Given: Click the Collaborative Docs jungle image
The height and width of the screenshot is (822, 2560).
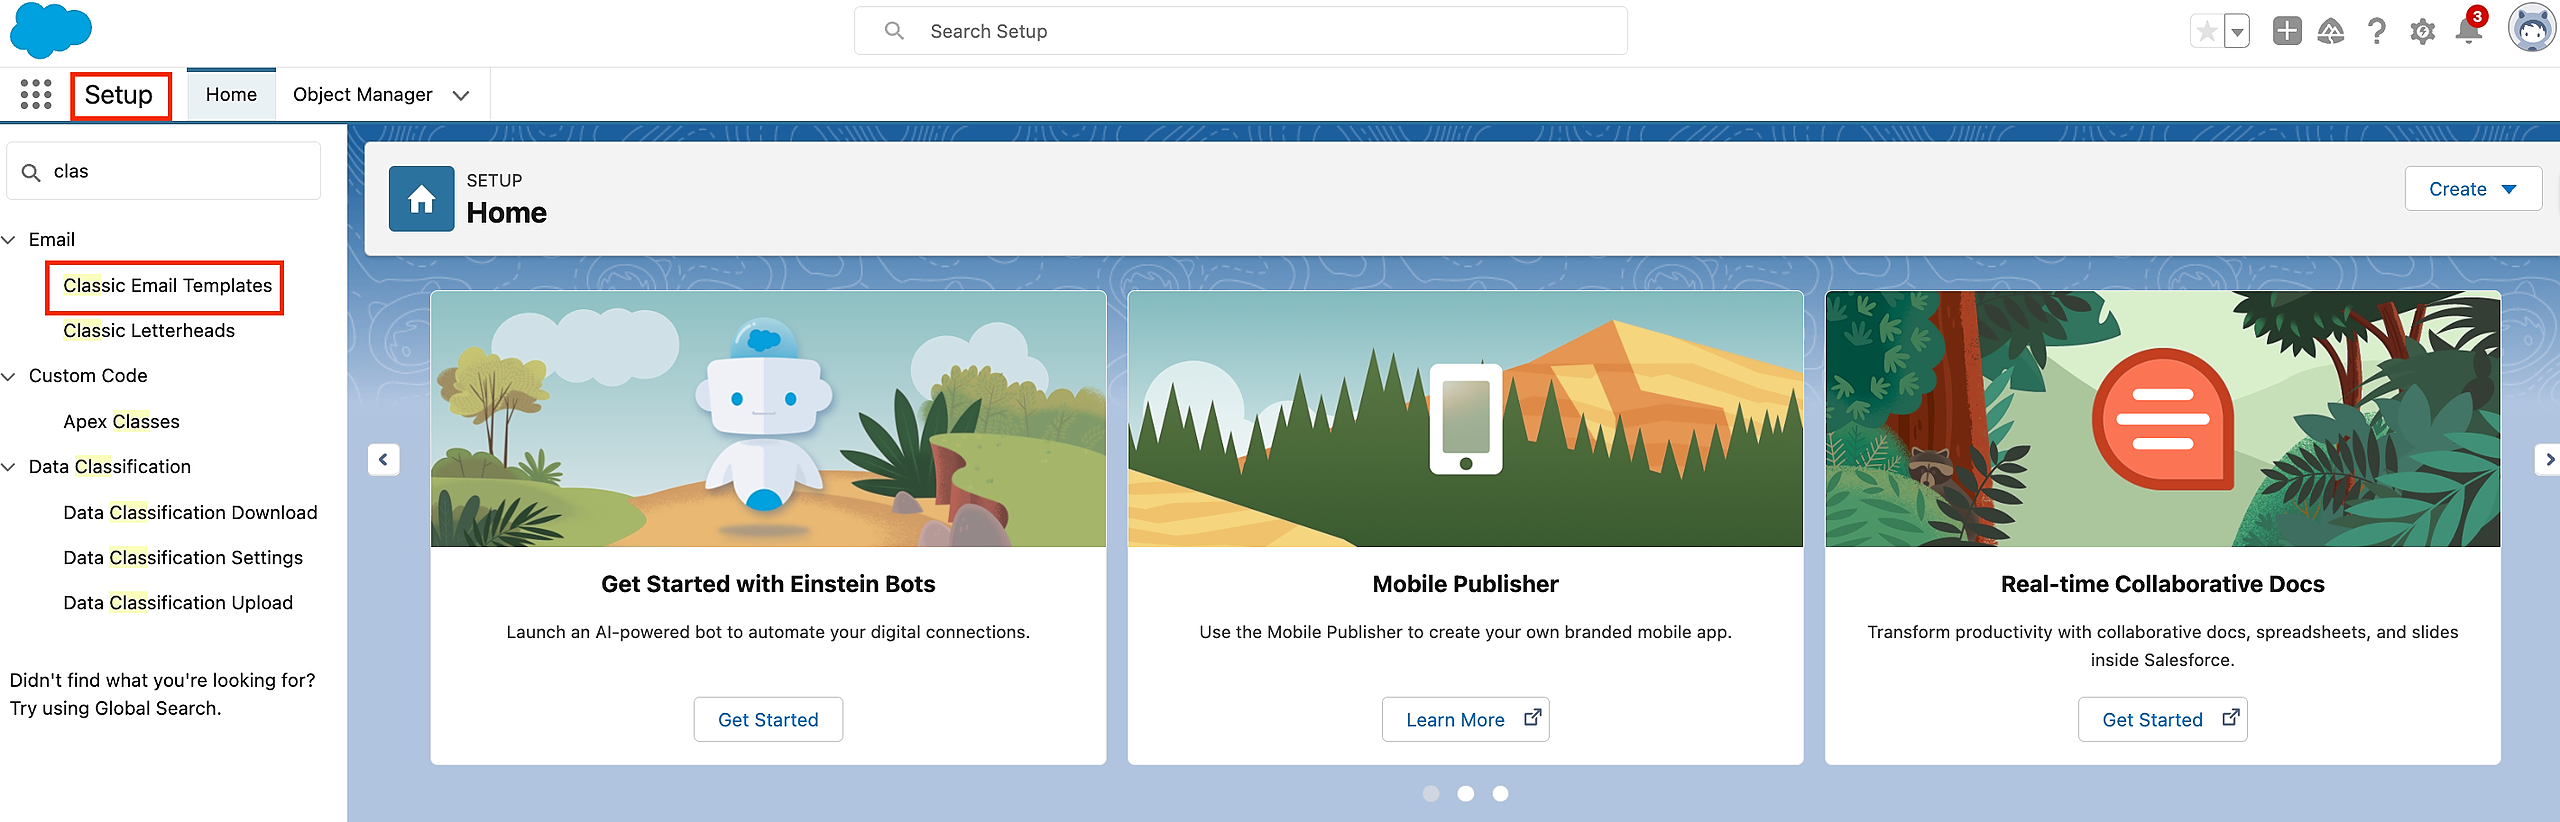Looking at the screenshot, I should 2163,419.
